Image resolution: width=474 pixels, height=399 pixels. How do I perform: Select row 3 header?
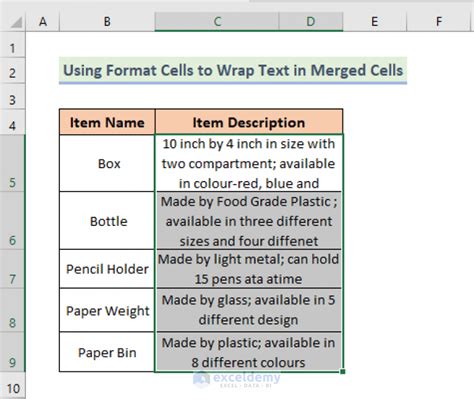tap(12, 96)
